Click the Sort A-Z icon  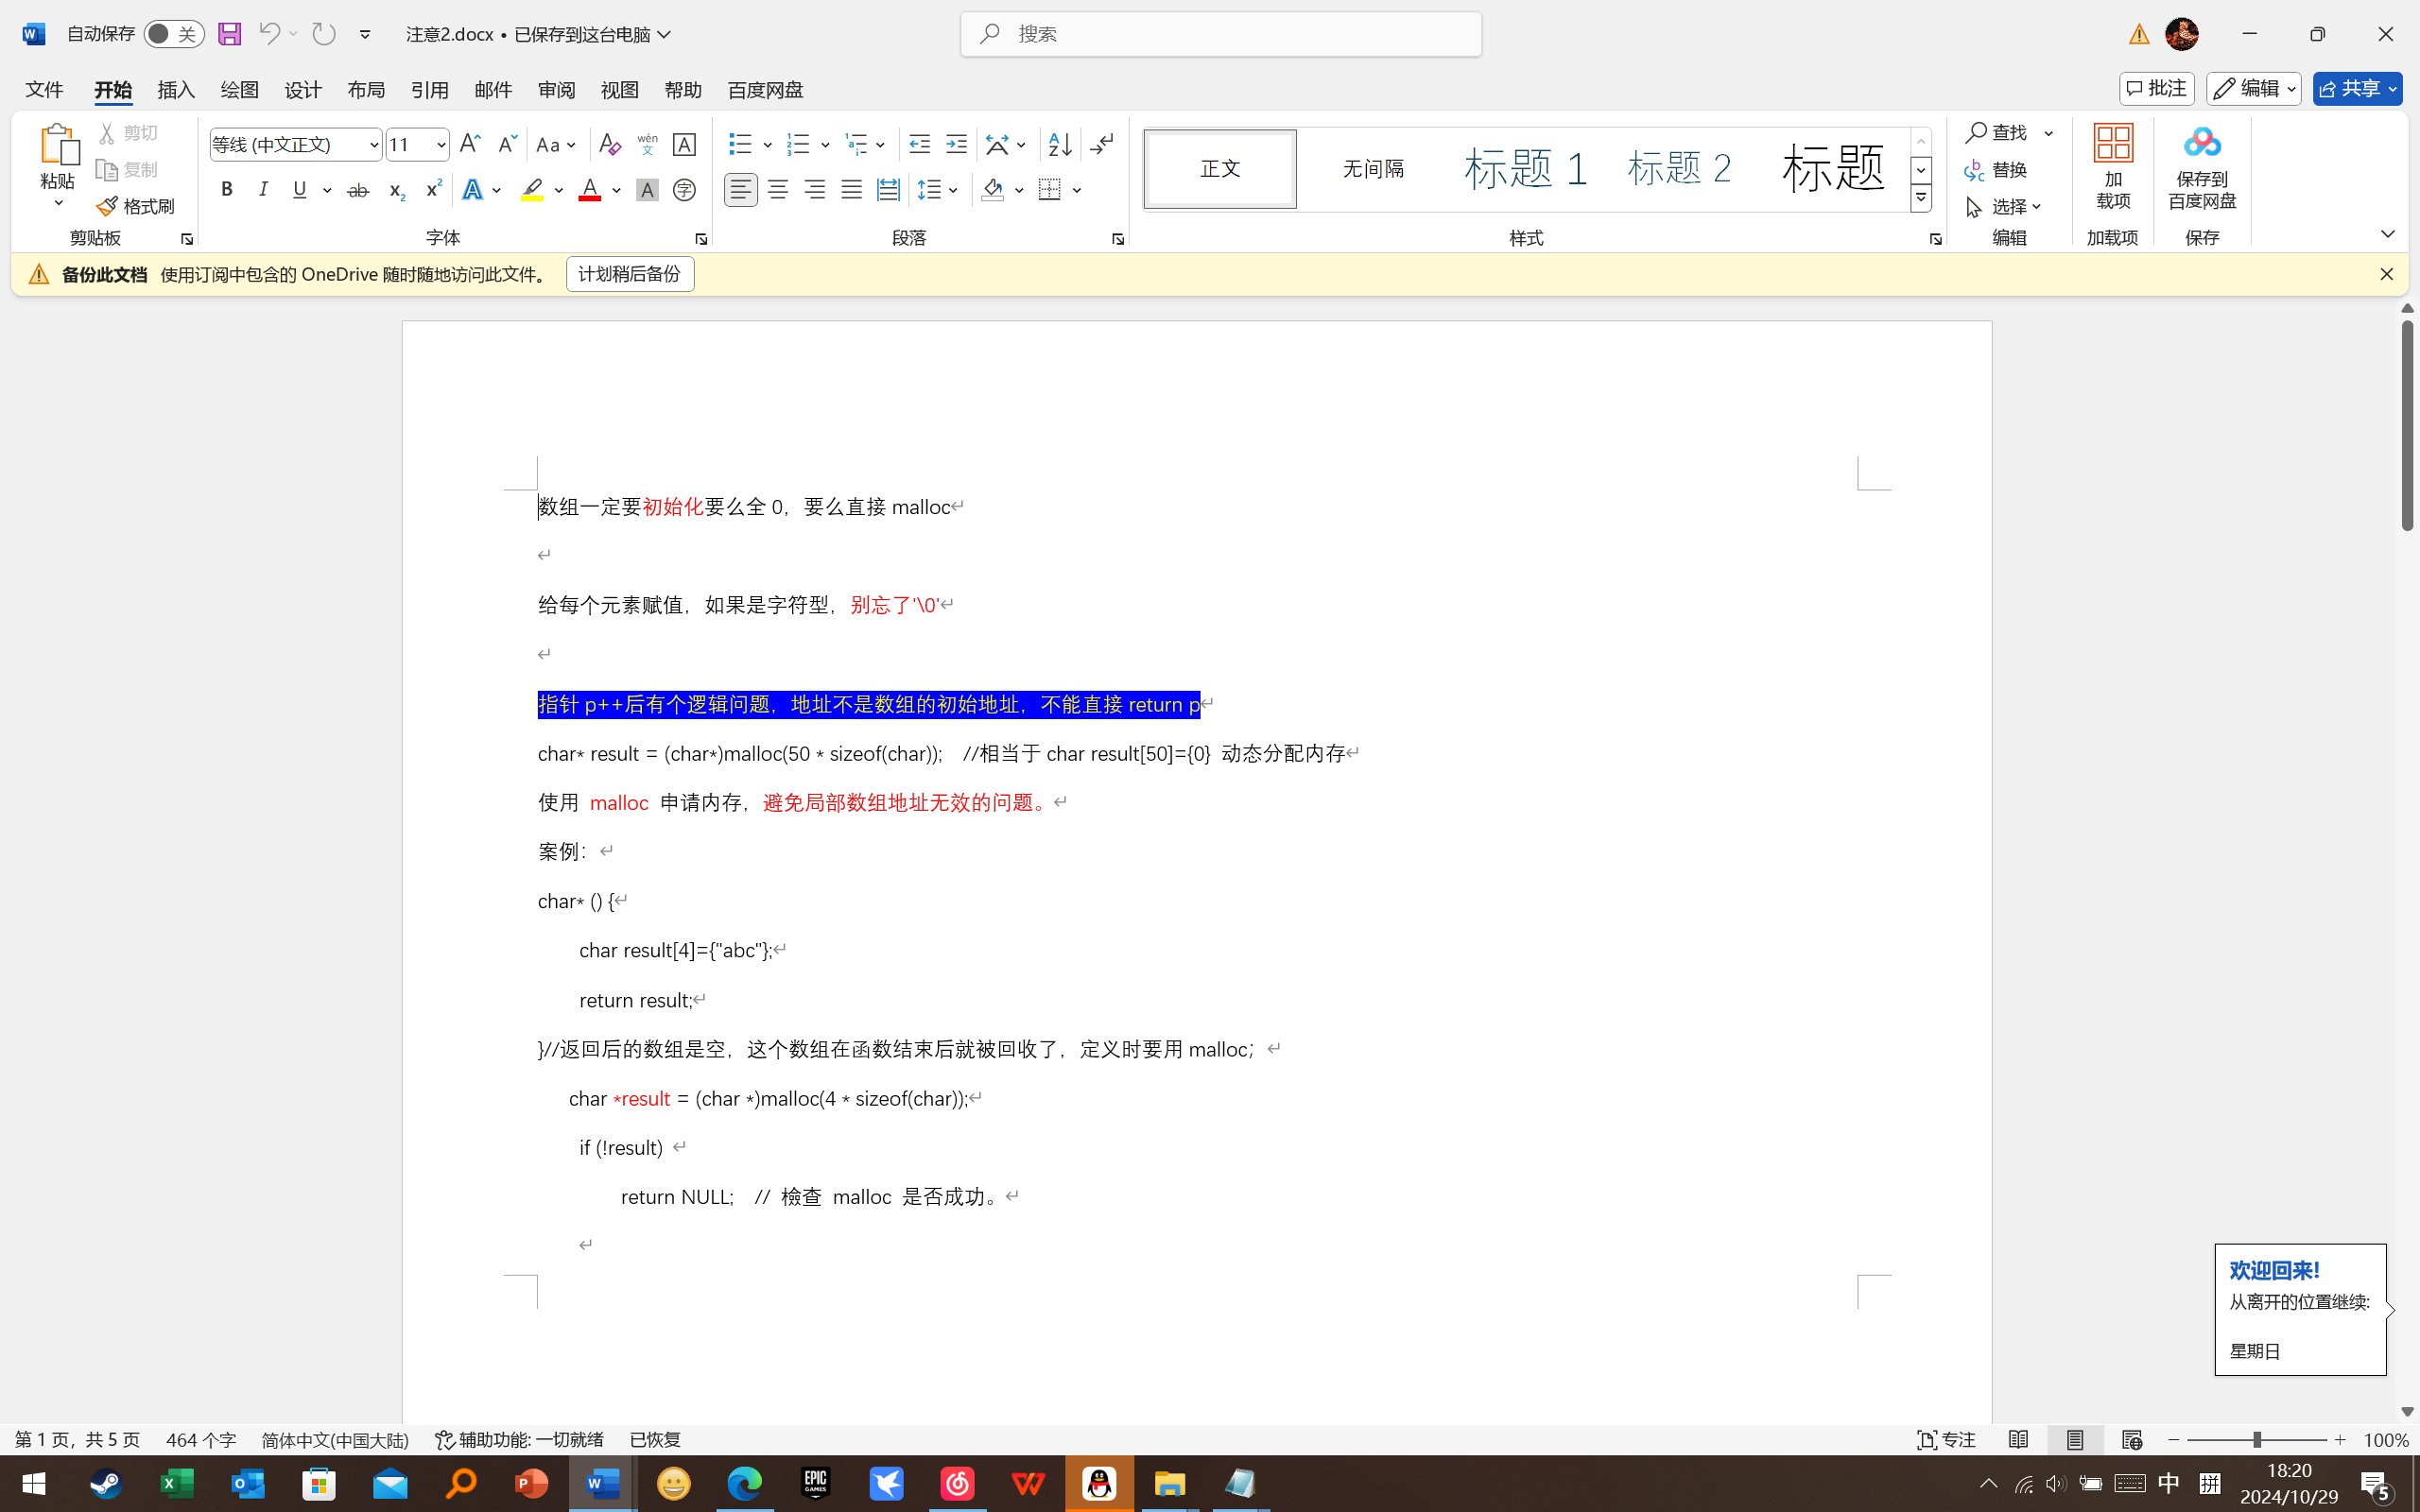1059,144
